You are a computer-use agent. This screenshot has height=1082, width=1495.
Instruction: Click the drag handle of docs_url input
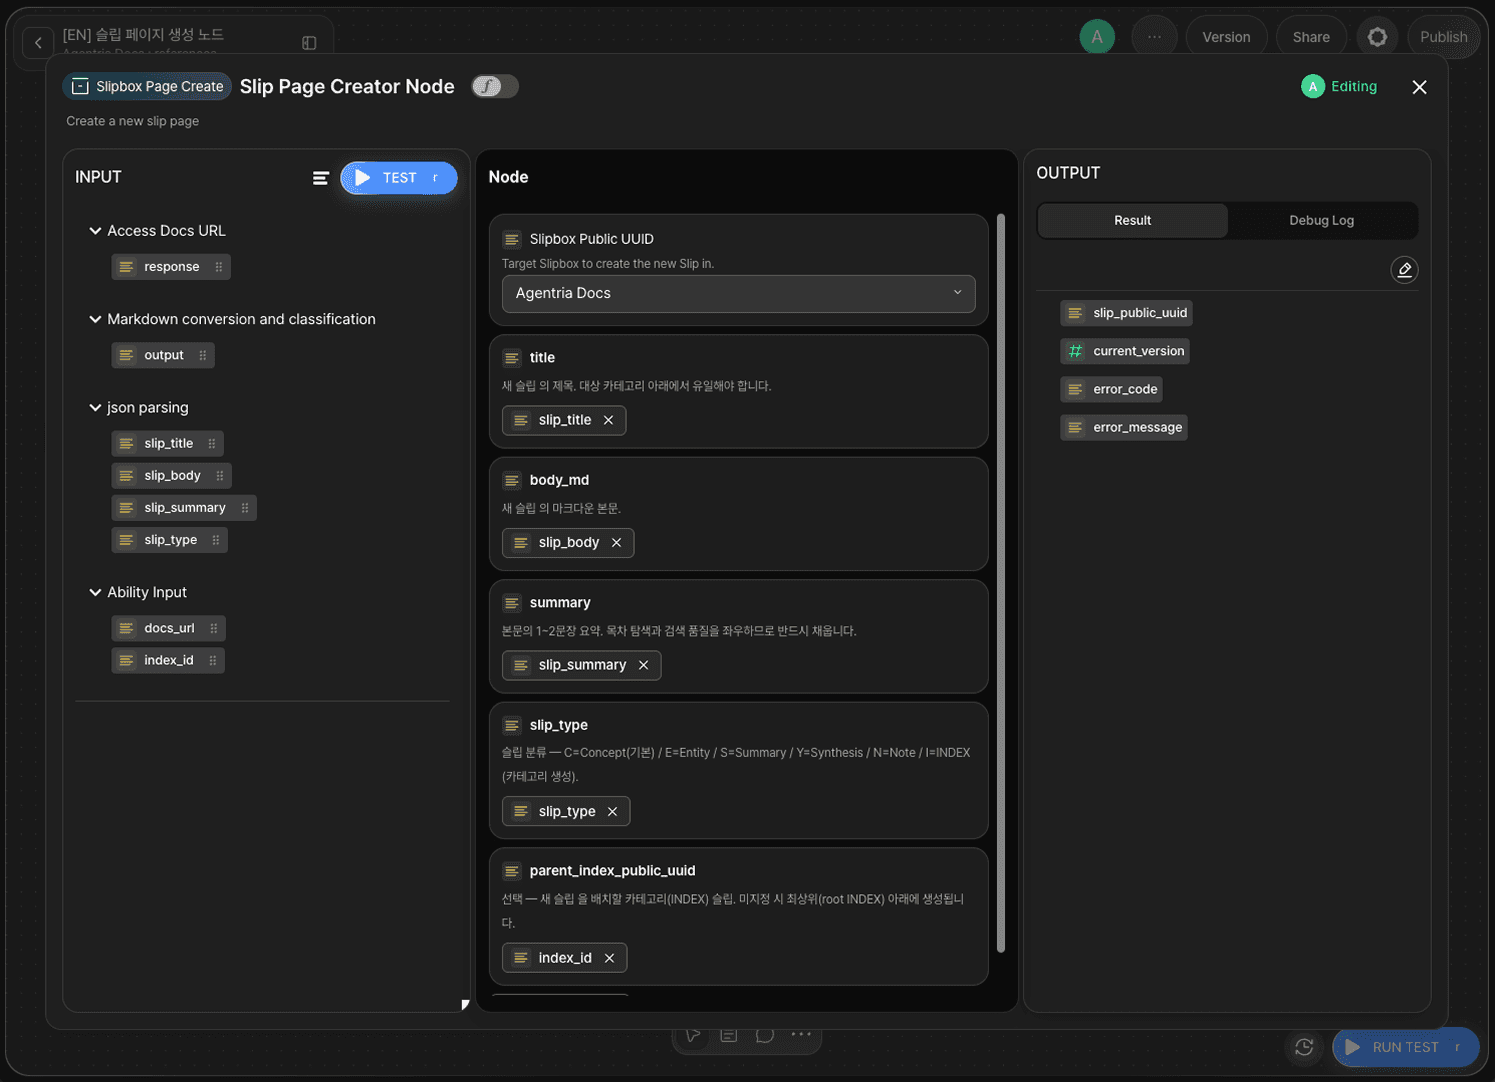pos(214,628)
